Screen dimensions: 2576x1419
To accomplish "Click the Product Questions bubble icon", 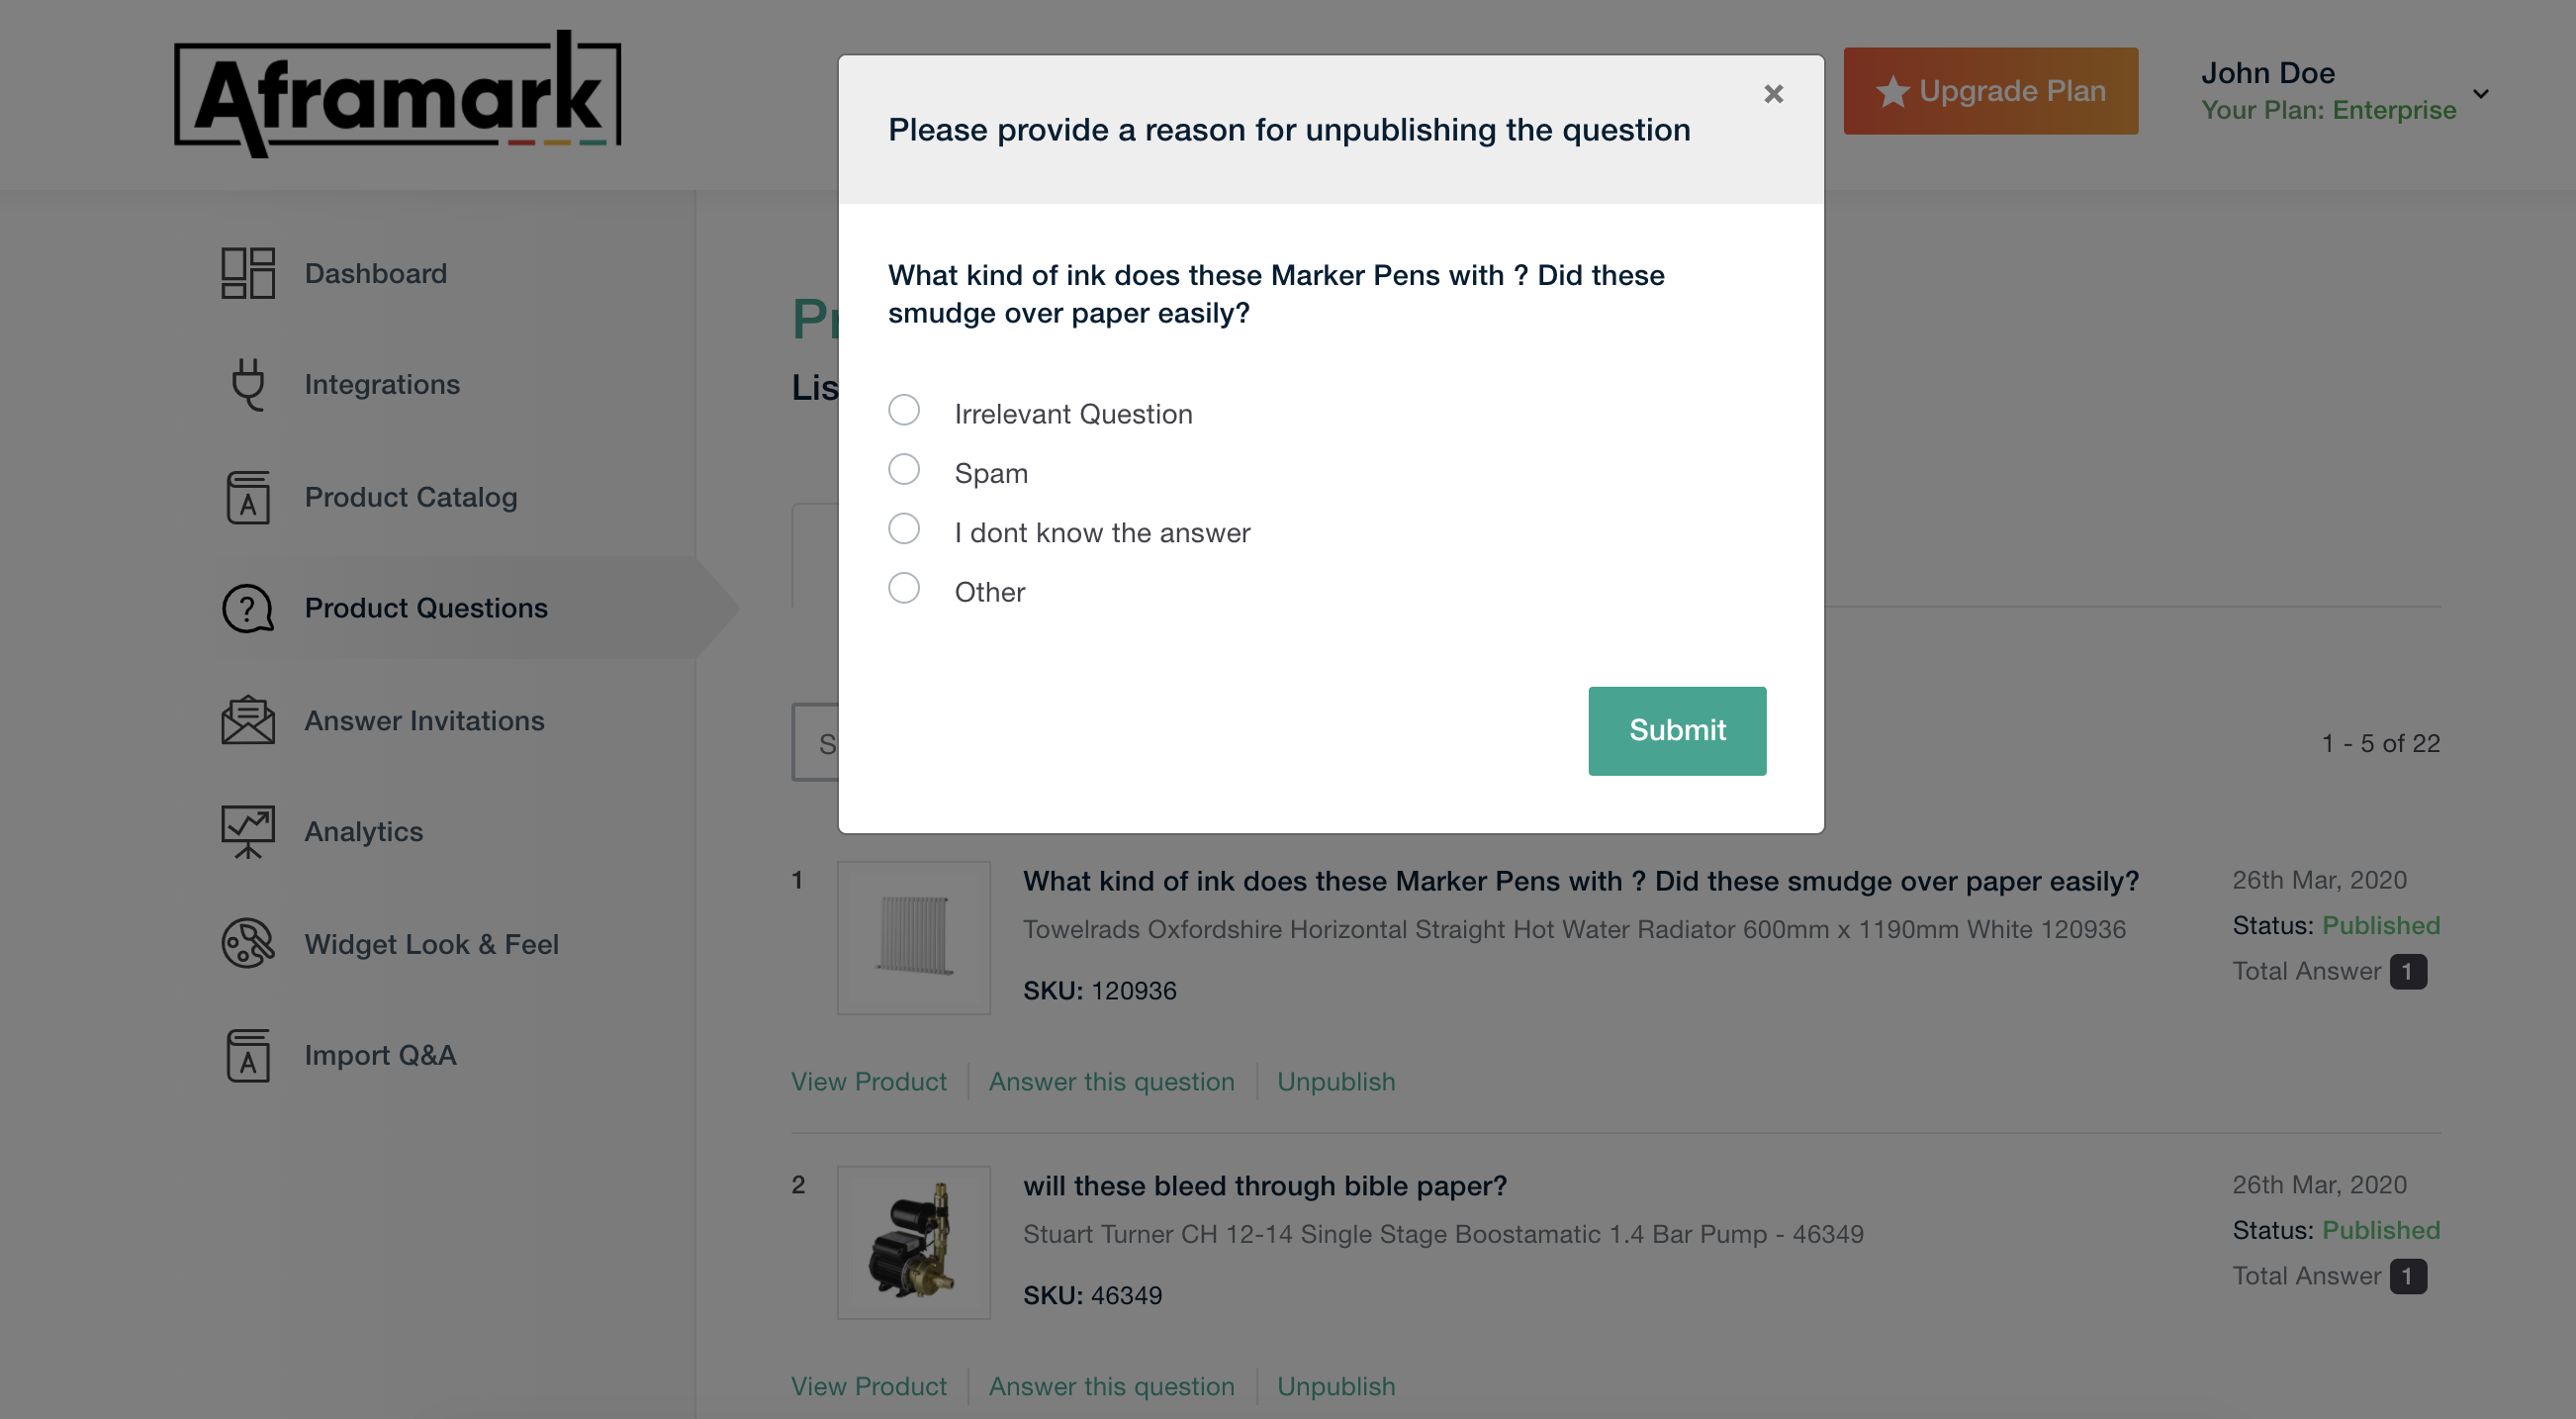I will point(247,608).
